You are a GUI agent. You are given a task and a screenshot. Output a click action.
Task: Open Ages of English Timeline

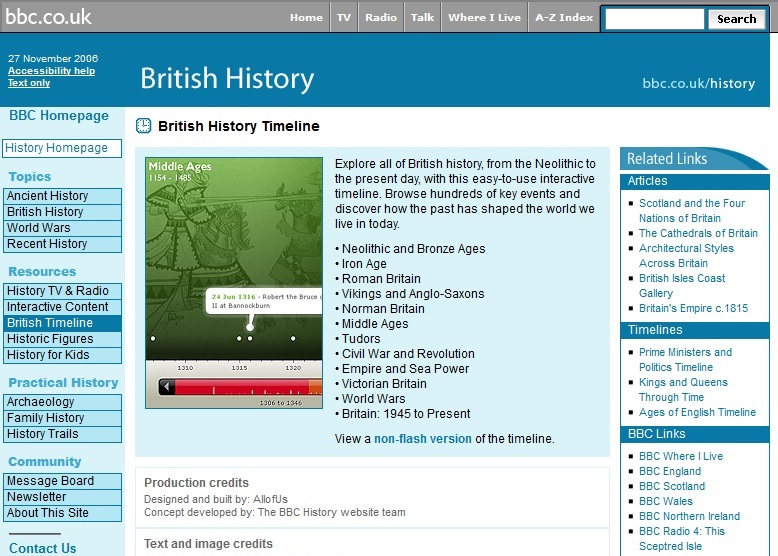[697, 412]
